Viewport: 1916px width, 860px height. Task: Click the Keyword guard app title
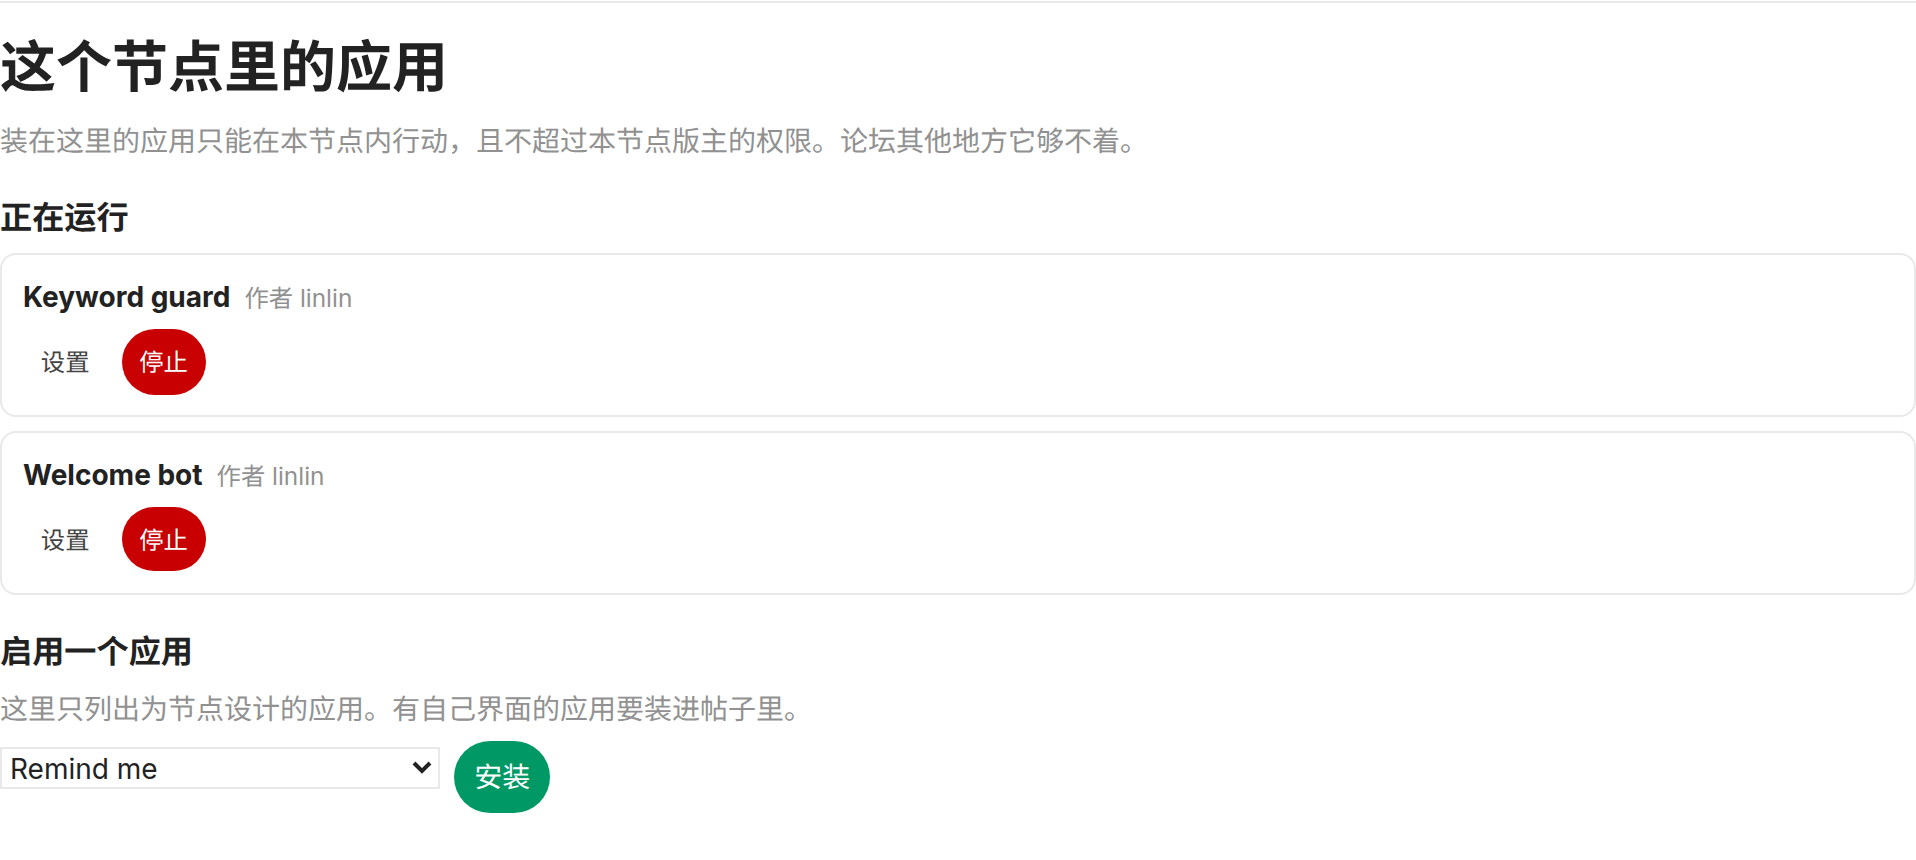tap(127, 297)
